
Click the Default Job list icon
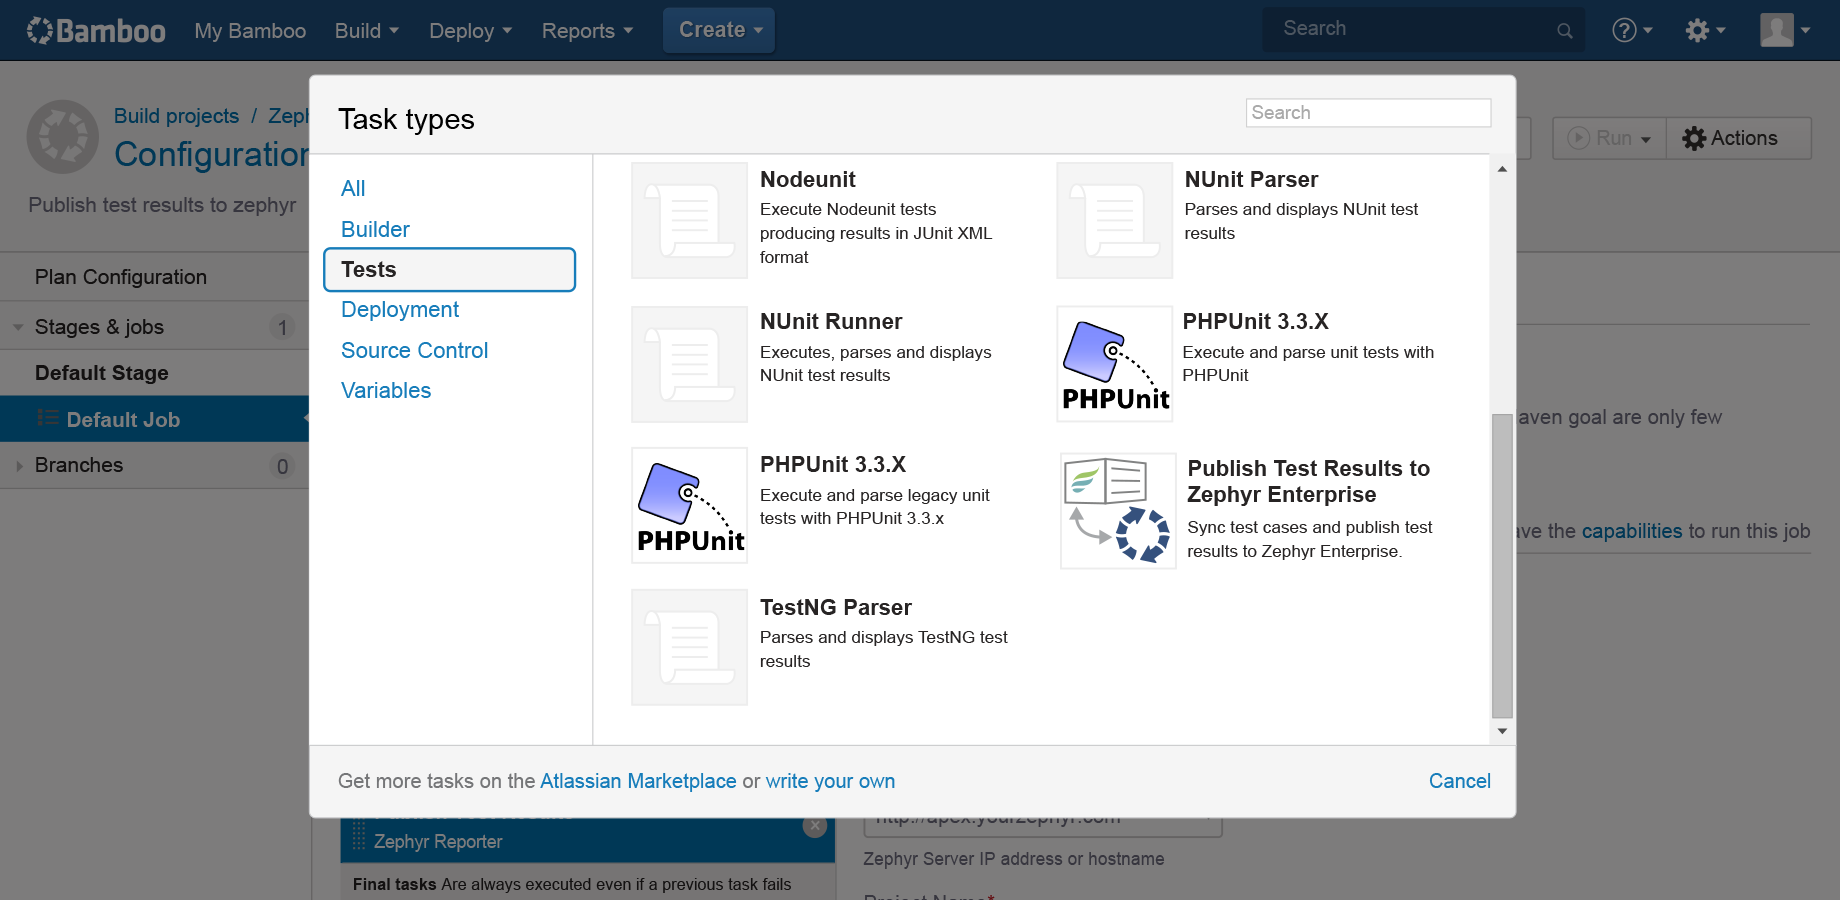tap(47, 418)
